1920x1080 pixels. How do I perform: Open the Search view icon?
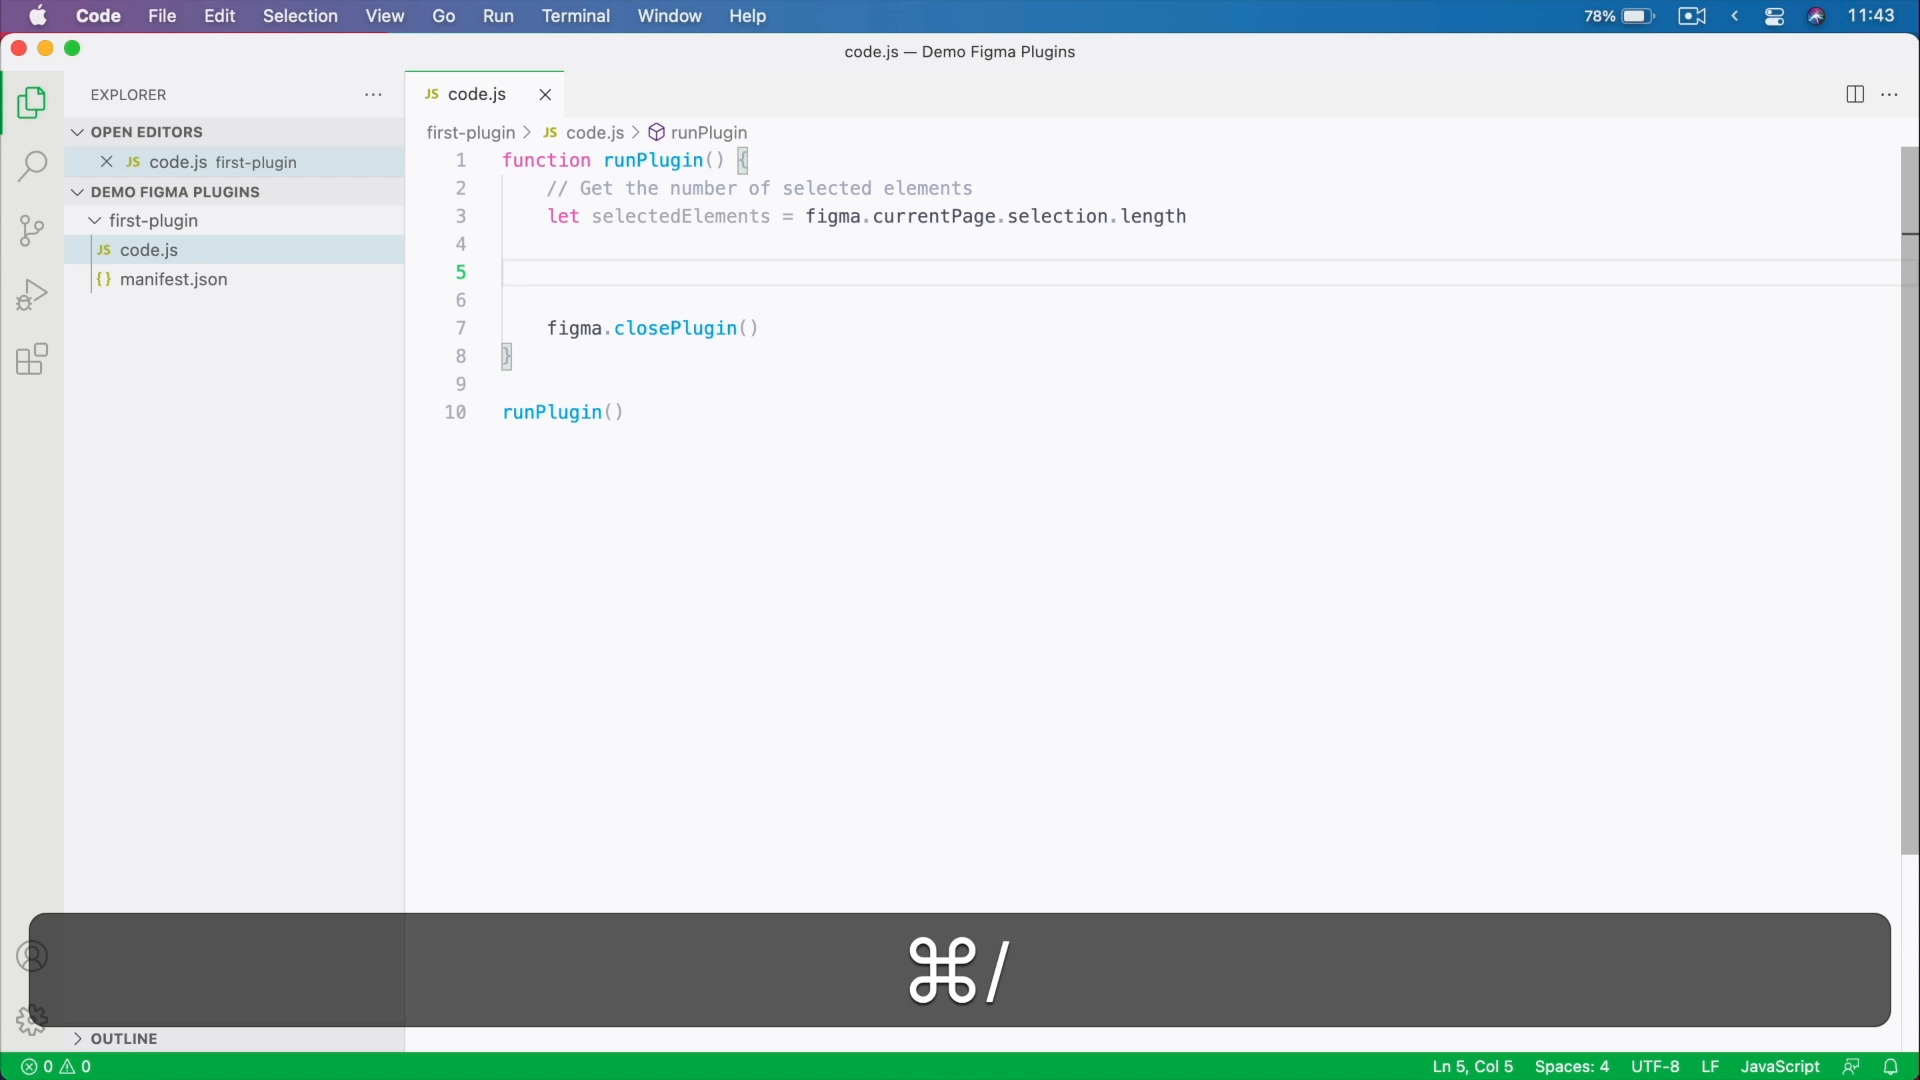click(32, 167)
